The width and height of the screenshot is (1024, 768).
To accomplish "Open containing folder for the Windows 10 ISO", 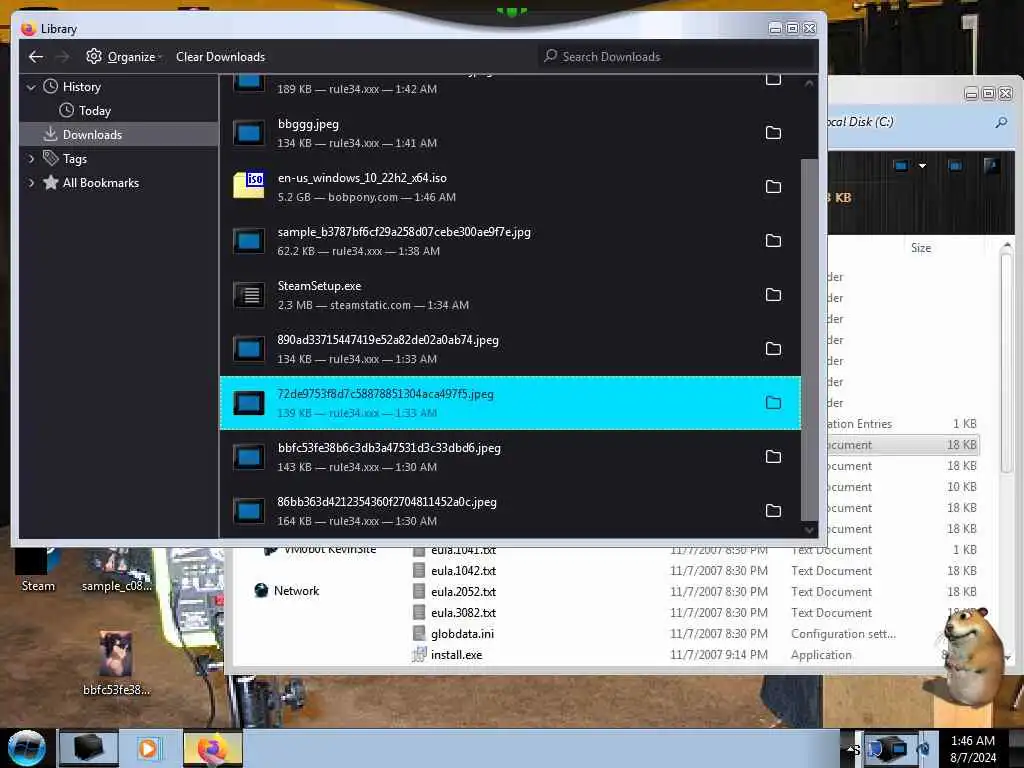I will click(773, 187).
